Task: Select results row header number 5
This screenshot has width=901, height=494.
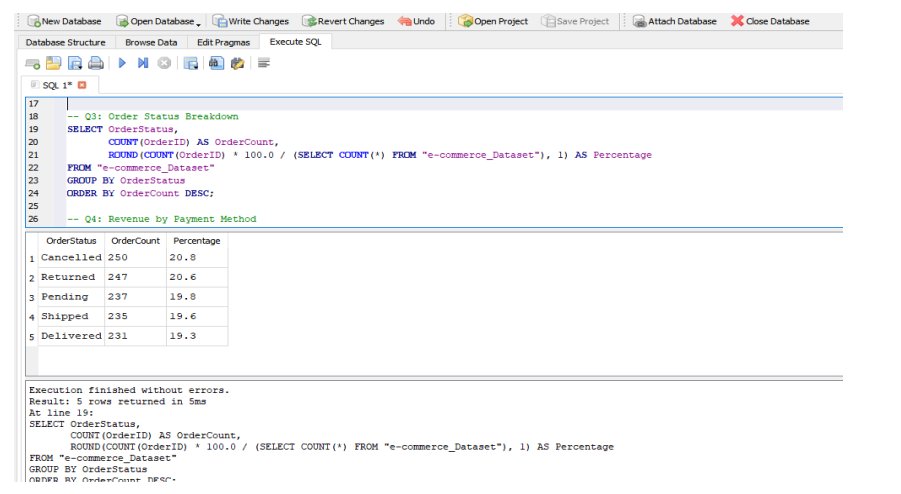Action: pyautogui.click(x=32, y=337)
